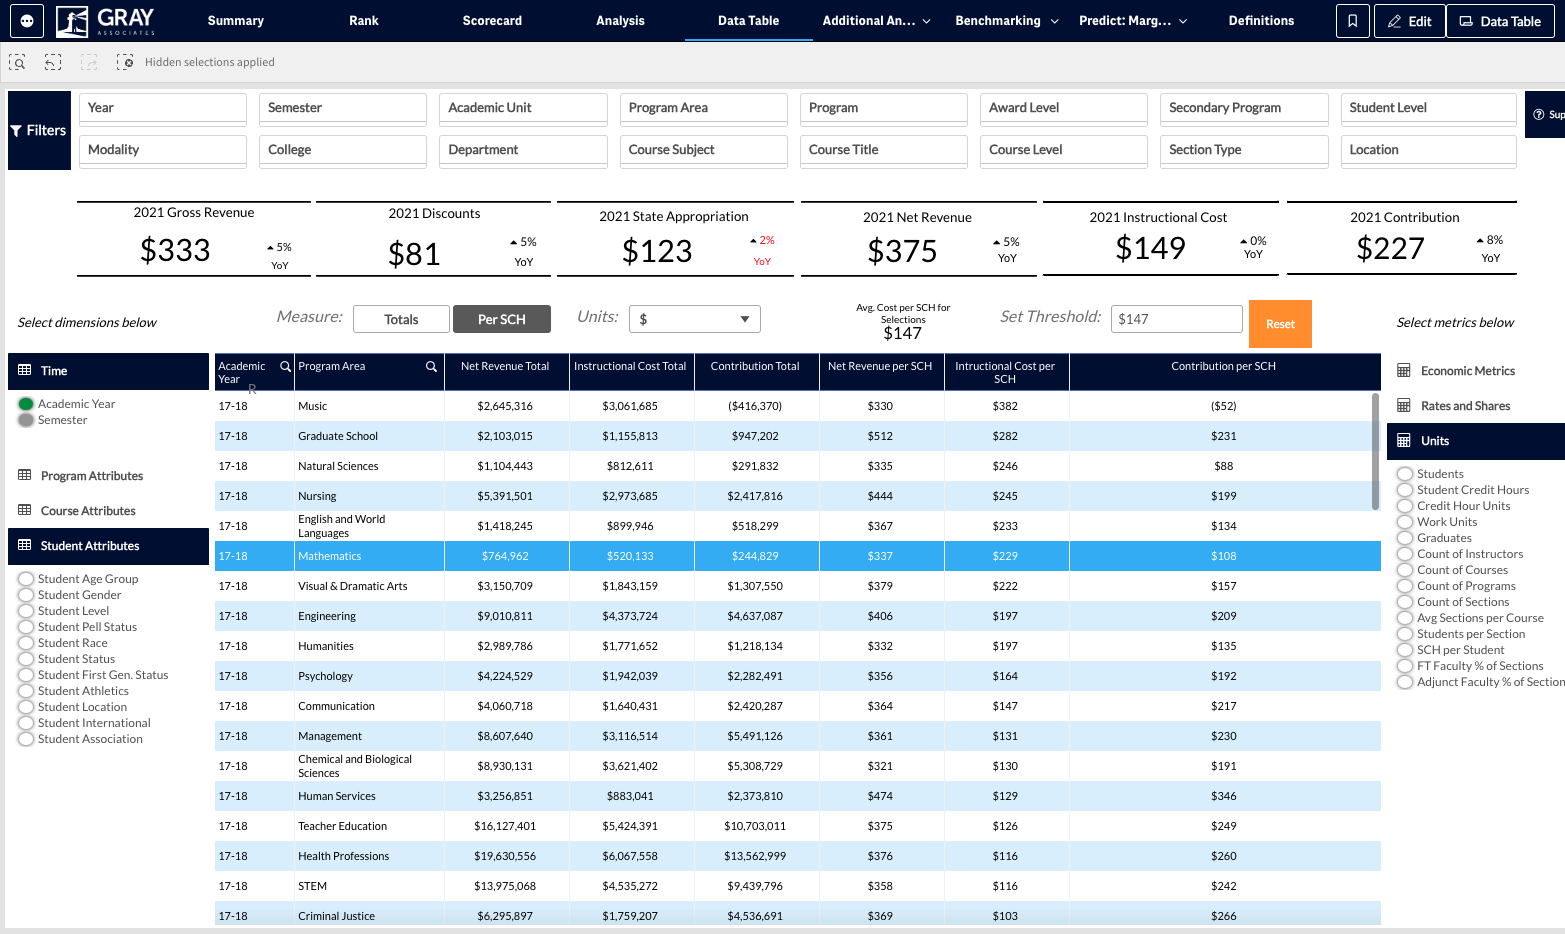This screenshot has width=1565, height=934.
Task: Open the Student Attributes section
Action: point(108,546)
